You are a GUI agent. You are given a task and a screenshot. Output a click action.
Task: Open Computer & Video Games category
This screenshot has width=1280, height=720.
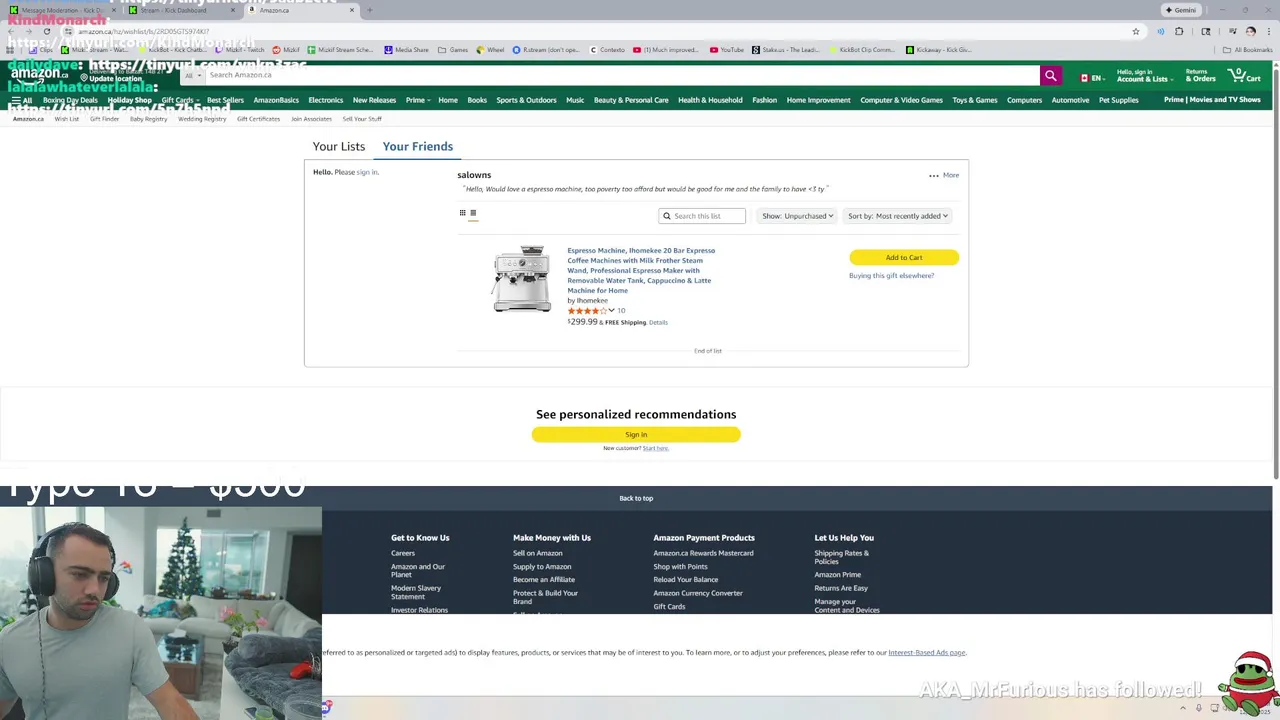click(x=901, y=100)
